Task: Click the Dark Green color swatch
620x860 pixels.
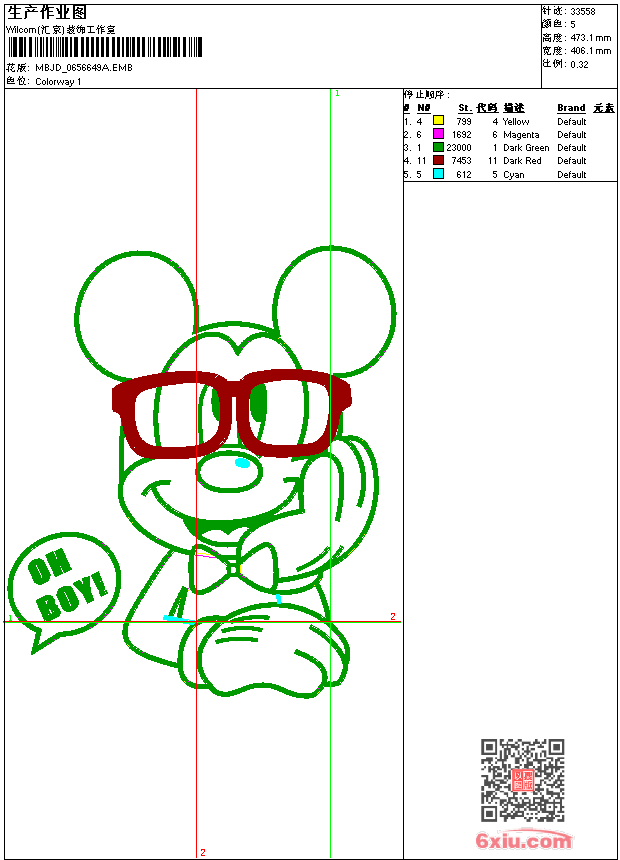Action: pos(438,147)
